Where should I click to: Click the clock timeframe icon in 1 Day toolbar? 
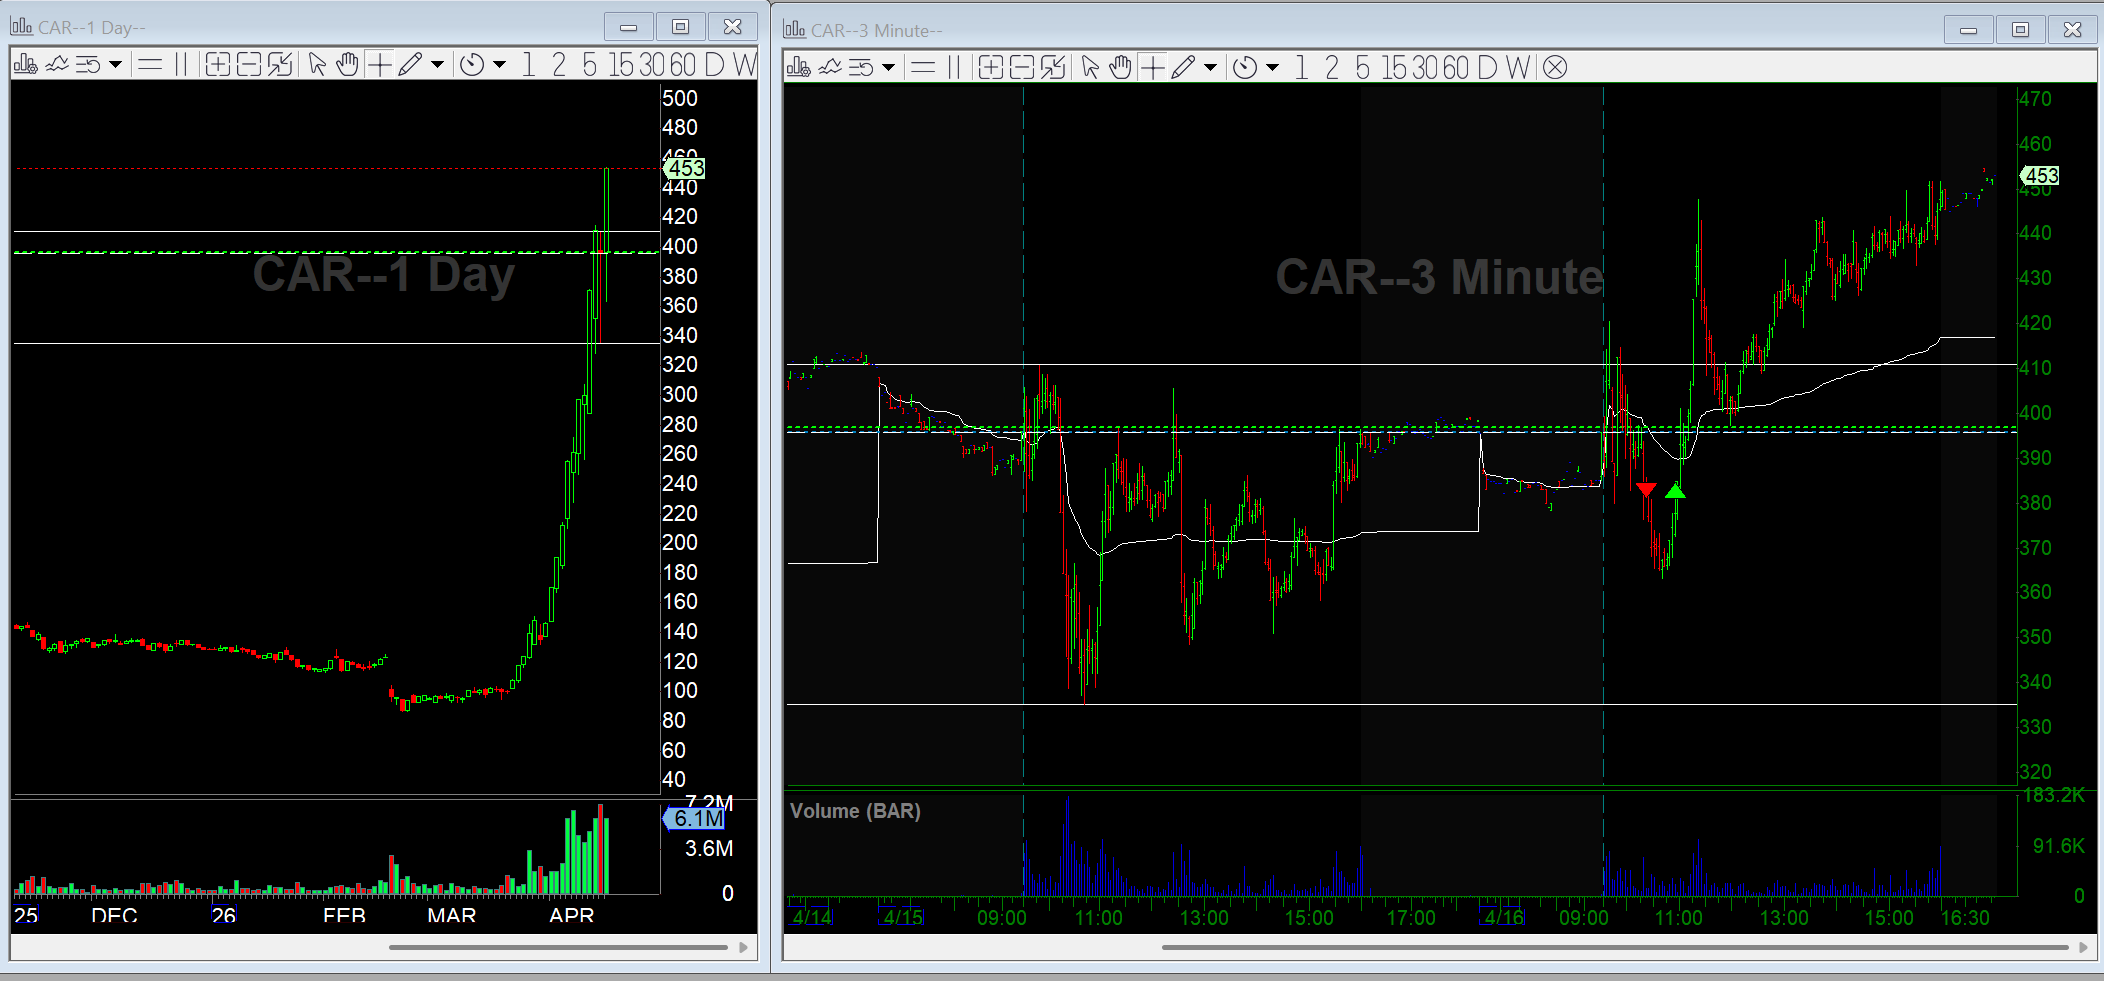click(472, 65)
